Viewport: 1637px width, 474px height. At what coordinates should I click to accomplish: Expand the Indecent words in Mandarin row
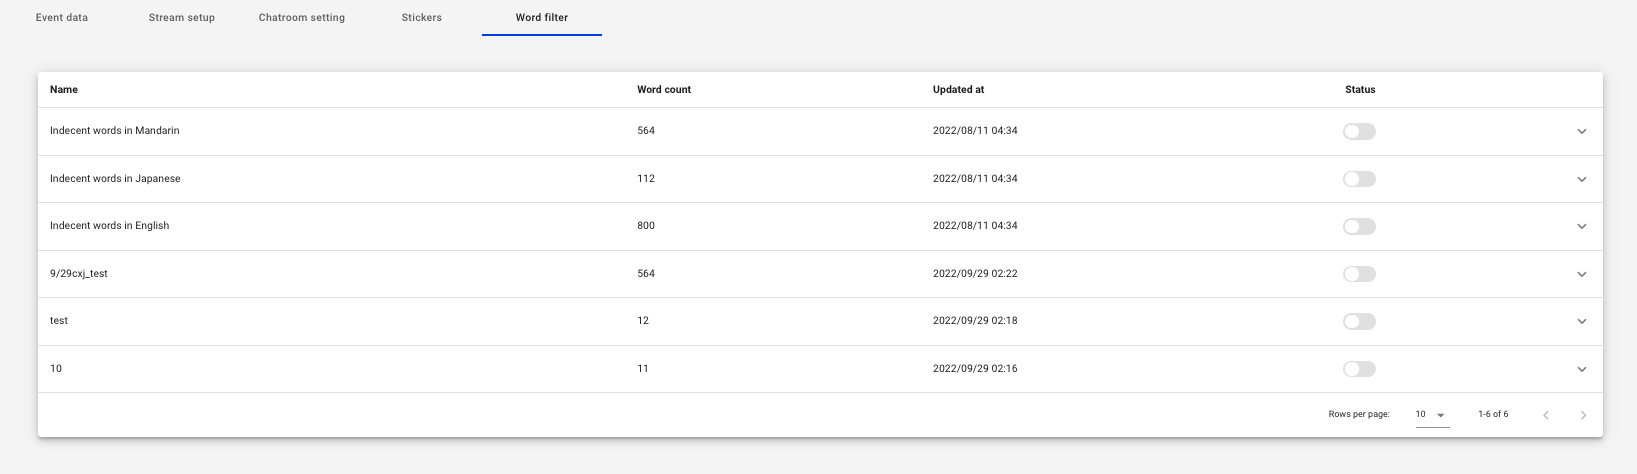(1582, 132)
